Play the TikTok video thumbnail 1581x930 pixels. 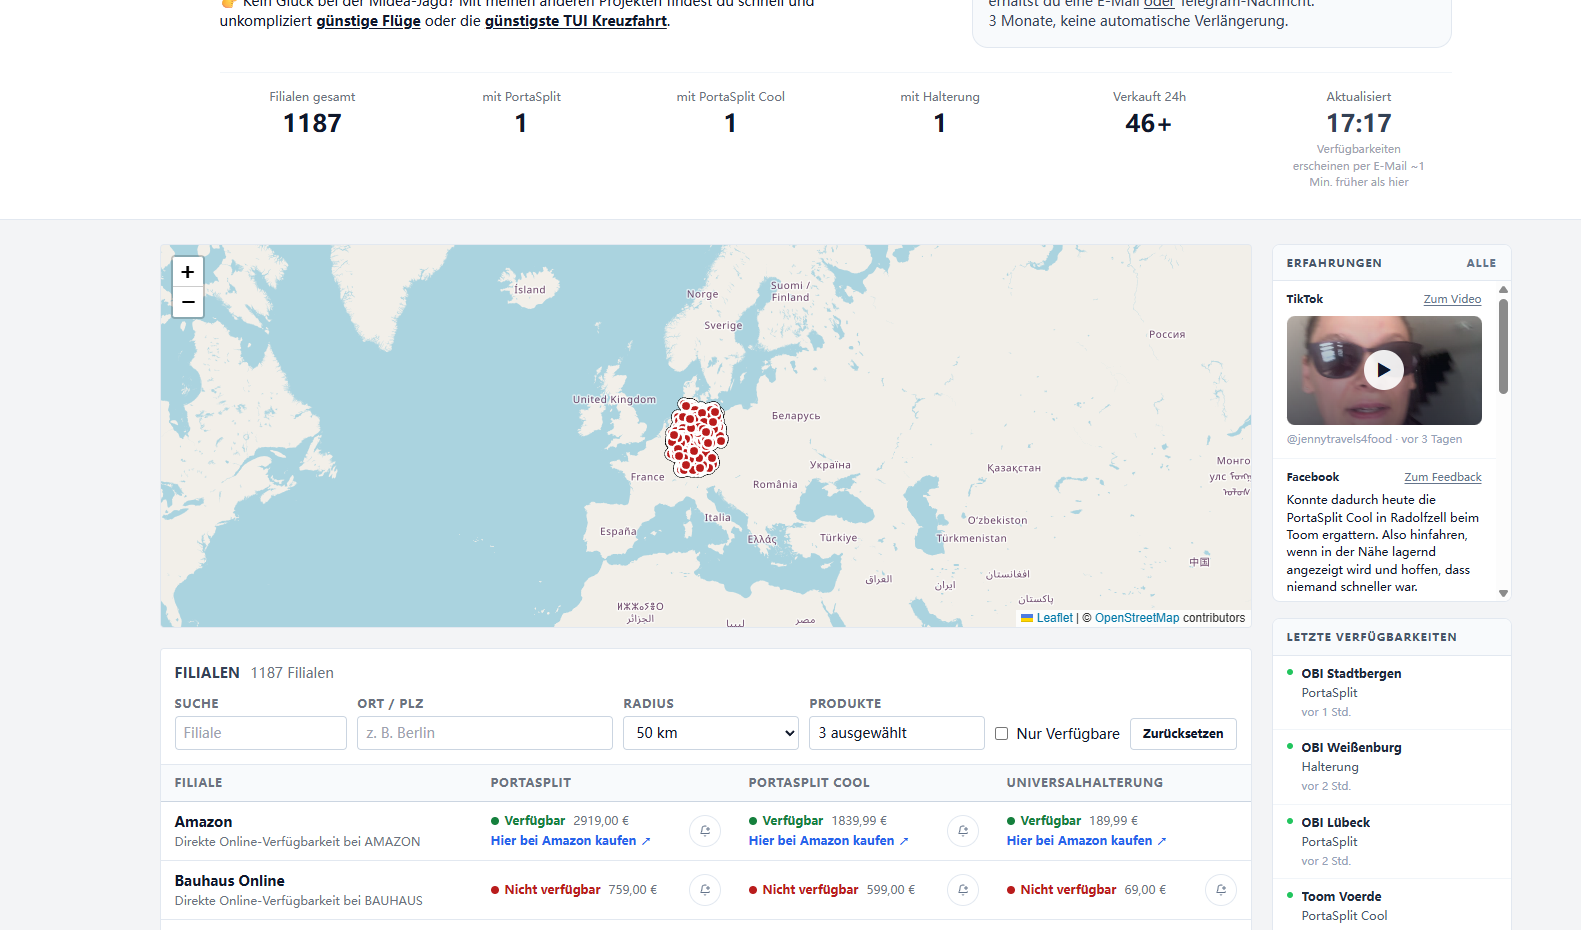(x=1383, y=370)
